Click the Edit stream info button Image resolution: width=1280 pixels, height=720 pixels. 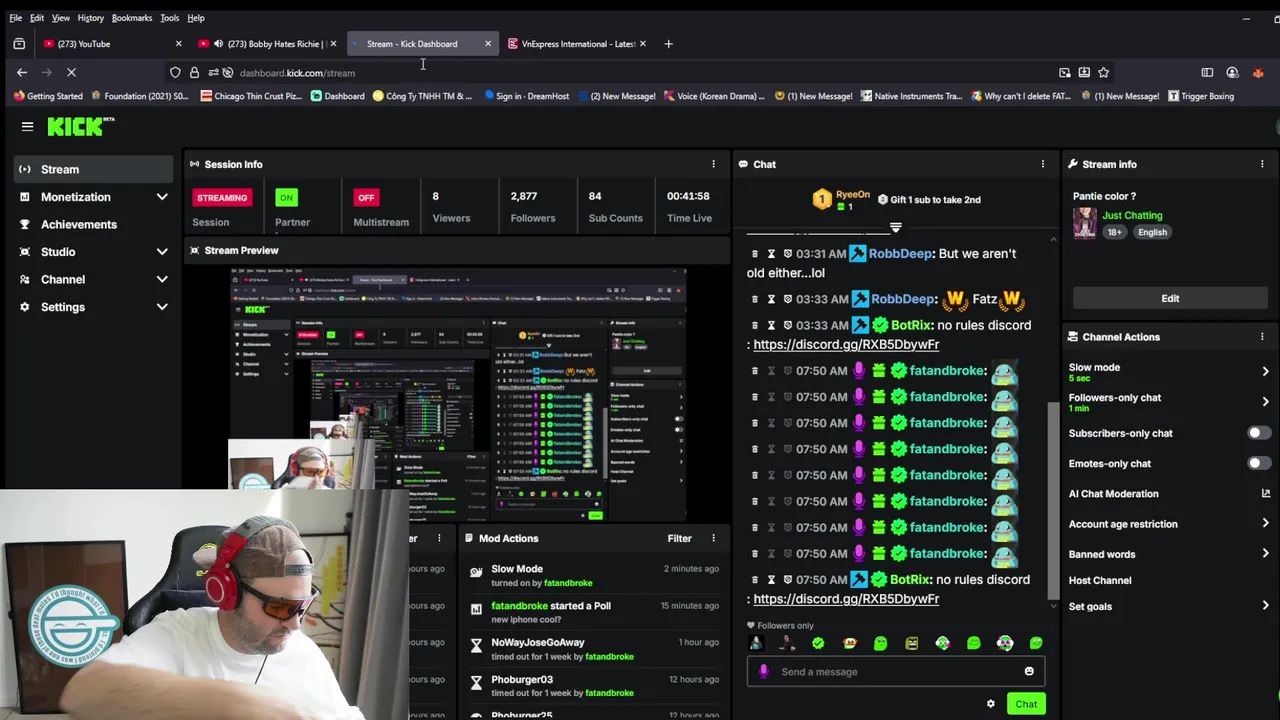(x=1170, y=298)
